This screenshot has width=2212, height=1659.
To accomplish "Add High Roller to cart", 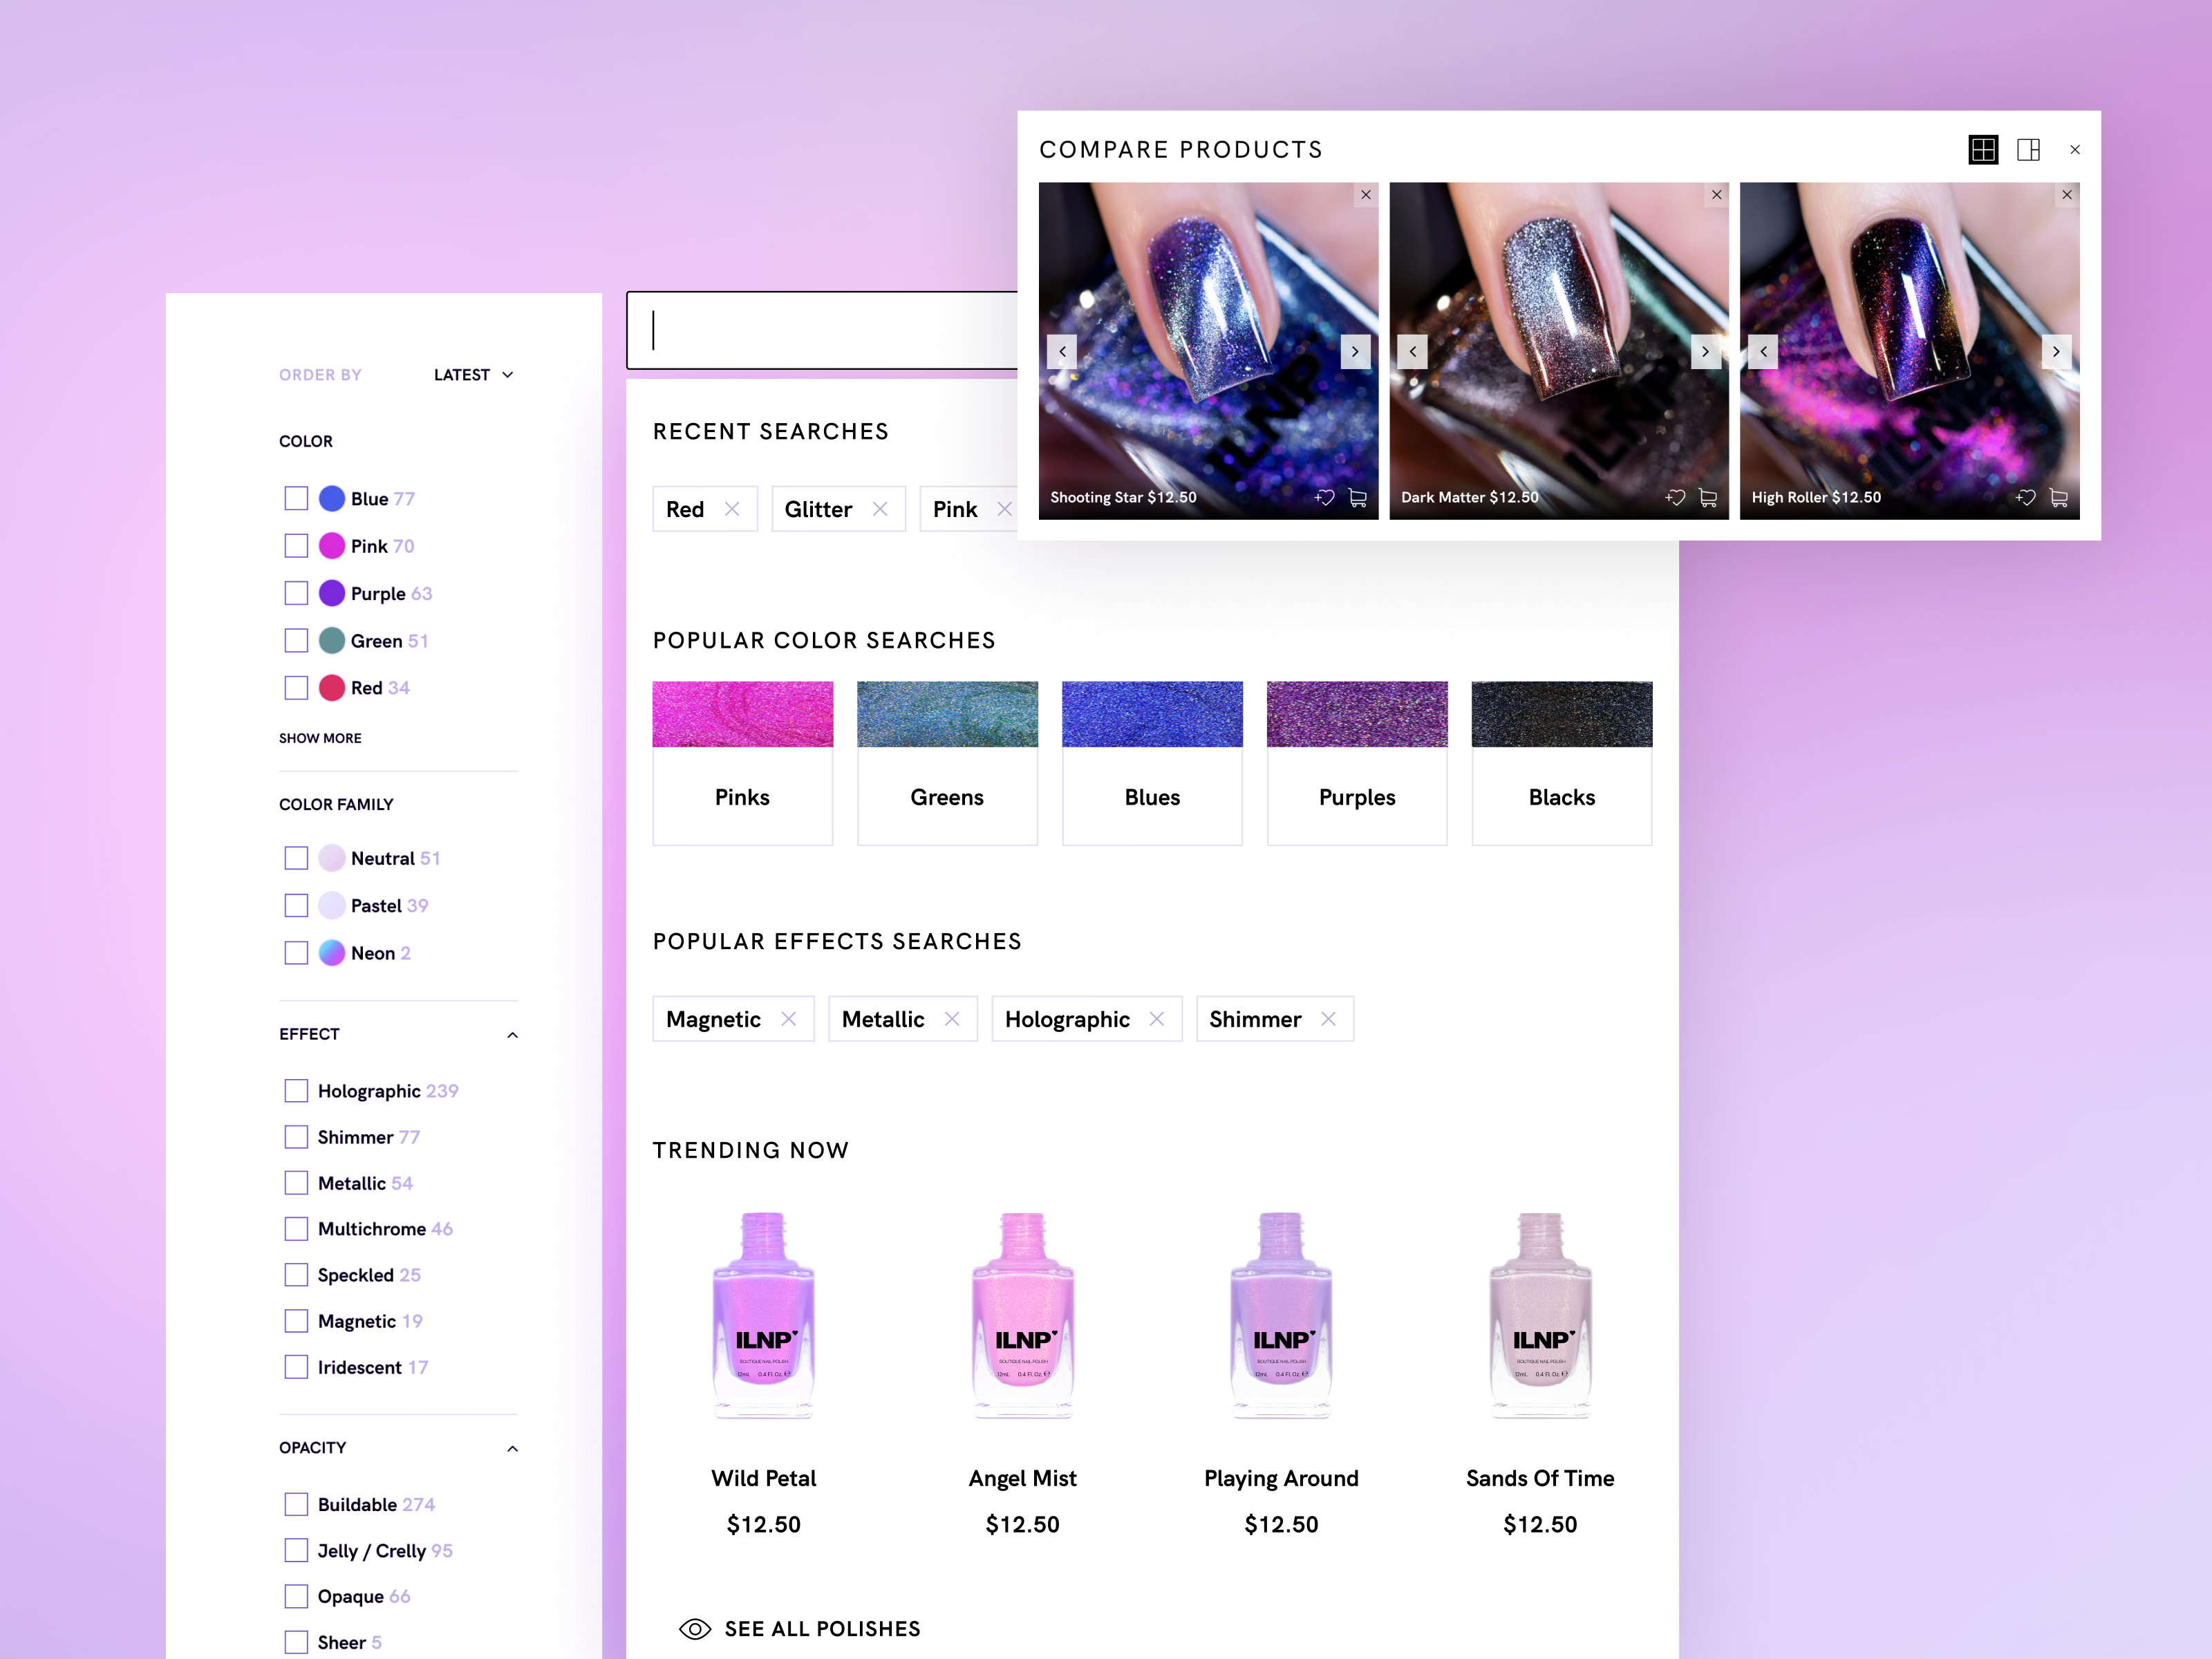I will point(2058,497).
